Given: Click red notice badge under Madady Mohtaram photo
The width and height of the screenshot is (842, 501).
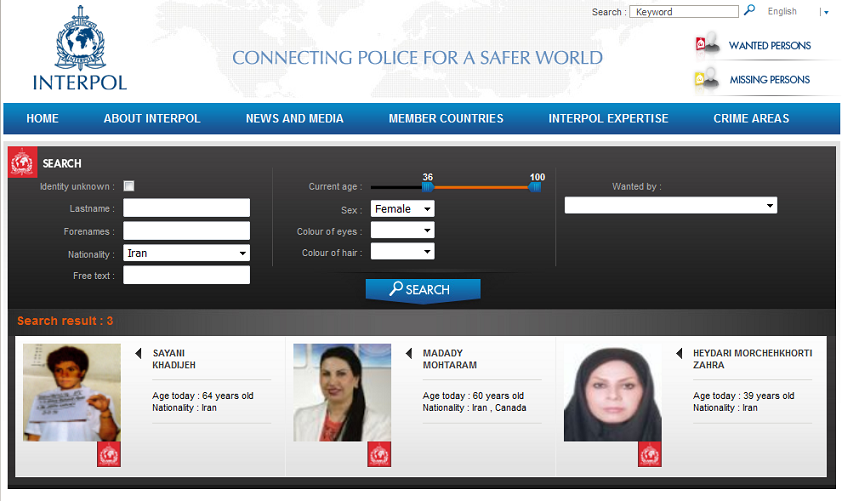Looking at the screenshot, I should (379, 454).
